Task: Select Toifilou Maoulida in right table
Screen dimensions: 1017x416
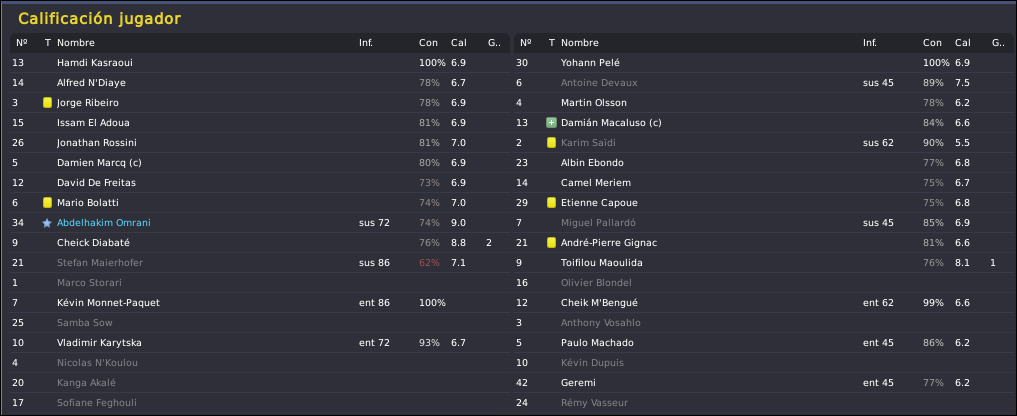Action: (x=761, y=263)
